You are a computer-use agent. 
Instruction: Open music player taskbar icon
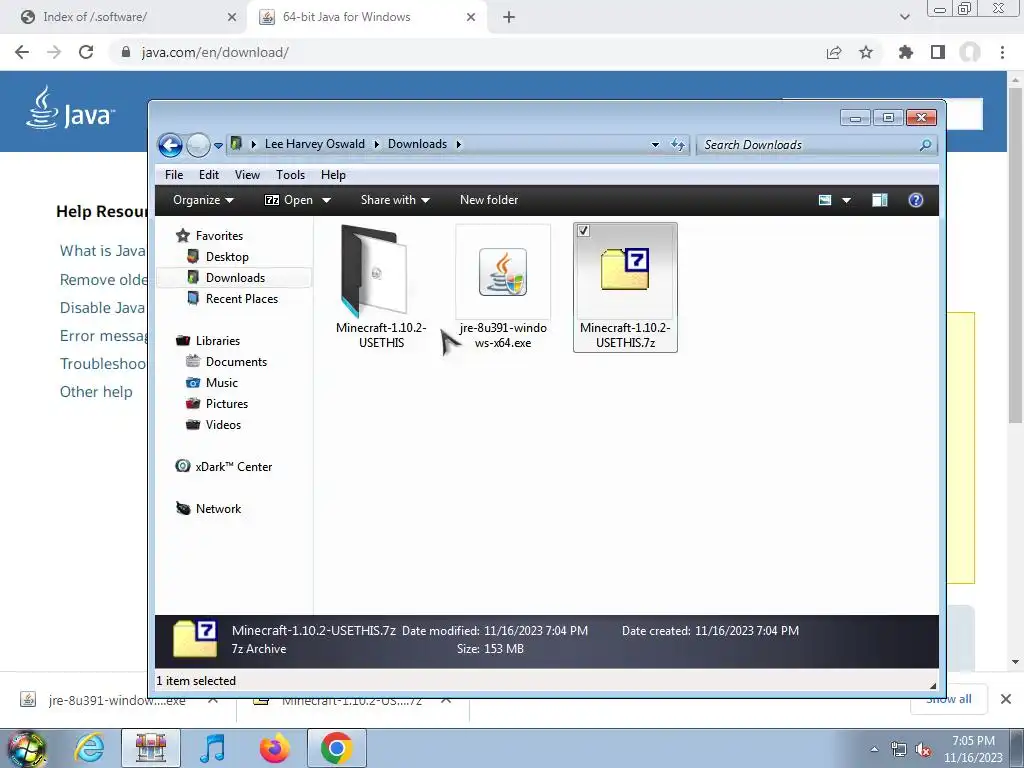212,748
